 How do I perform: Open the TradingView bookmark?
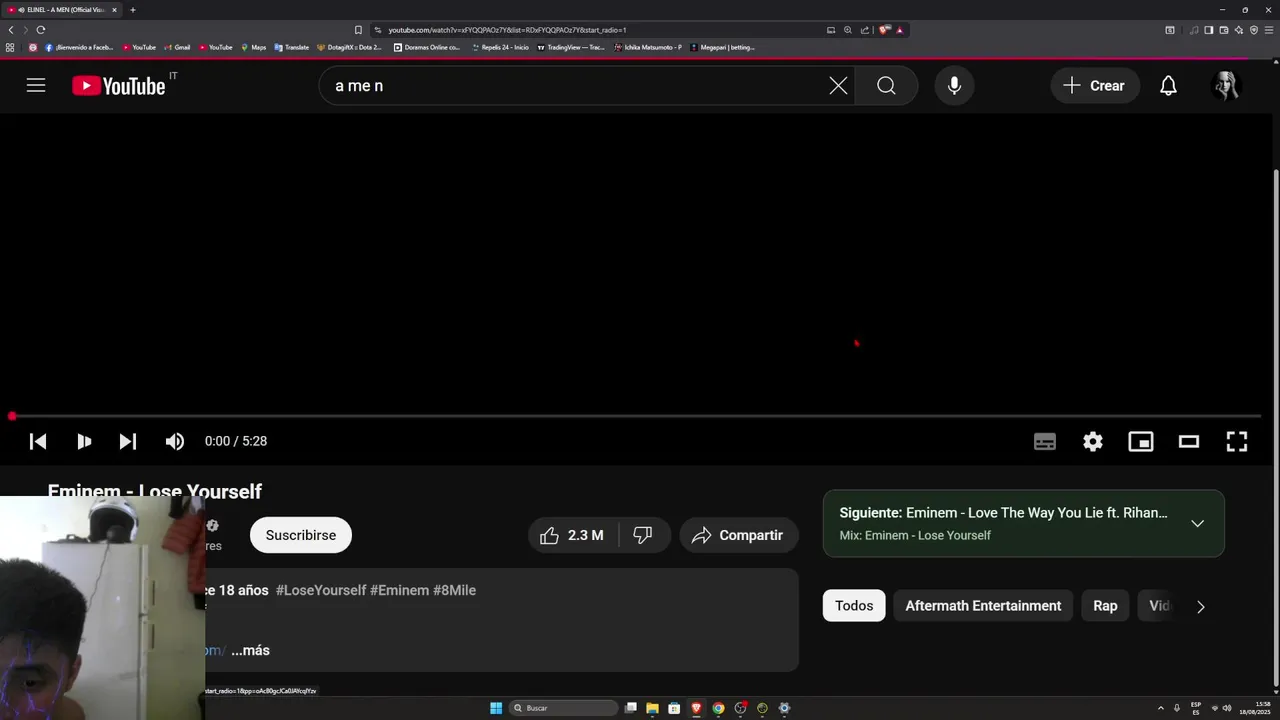571,47
